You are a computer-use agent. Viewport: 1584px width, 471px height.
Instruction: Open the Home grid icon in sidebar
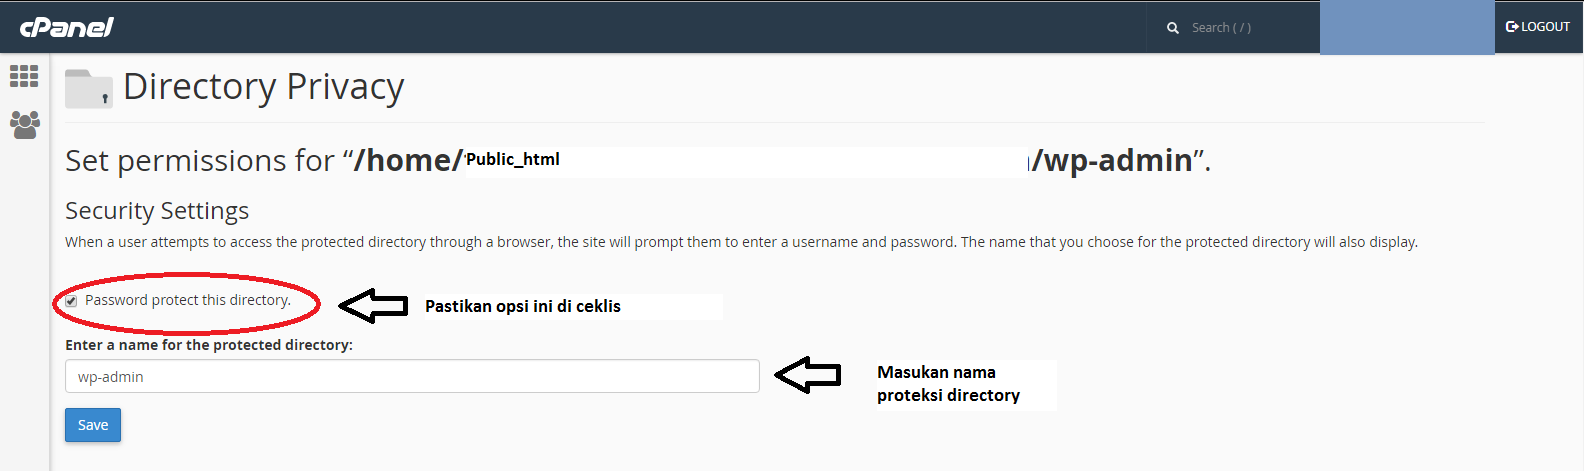pyautogui.click(x=24, y=76)
